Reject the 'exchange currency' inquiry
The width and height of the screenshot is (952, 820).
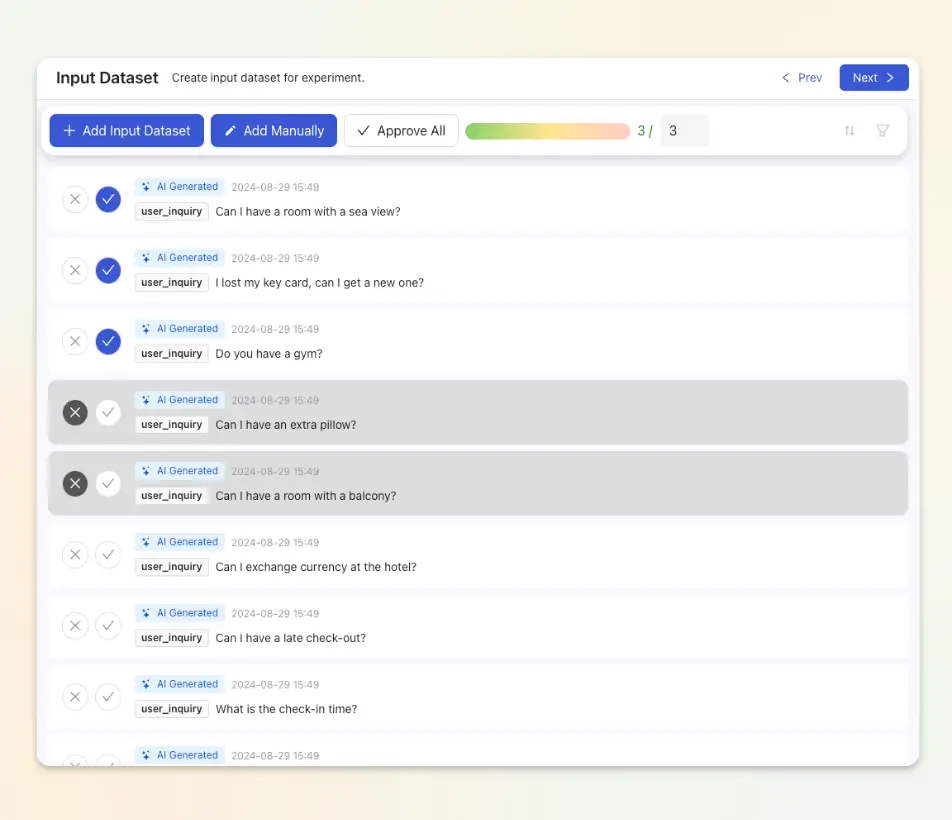point(75,554)
